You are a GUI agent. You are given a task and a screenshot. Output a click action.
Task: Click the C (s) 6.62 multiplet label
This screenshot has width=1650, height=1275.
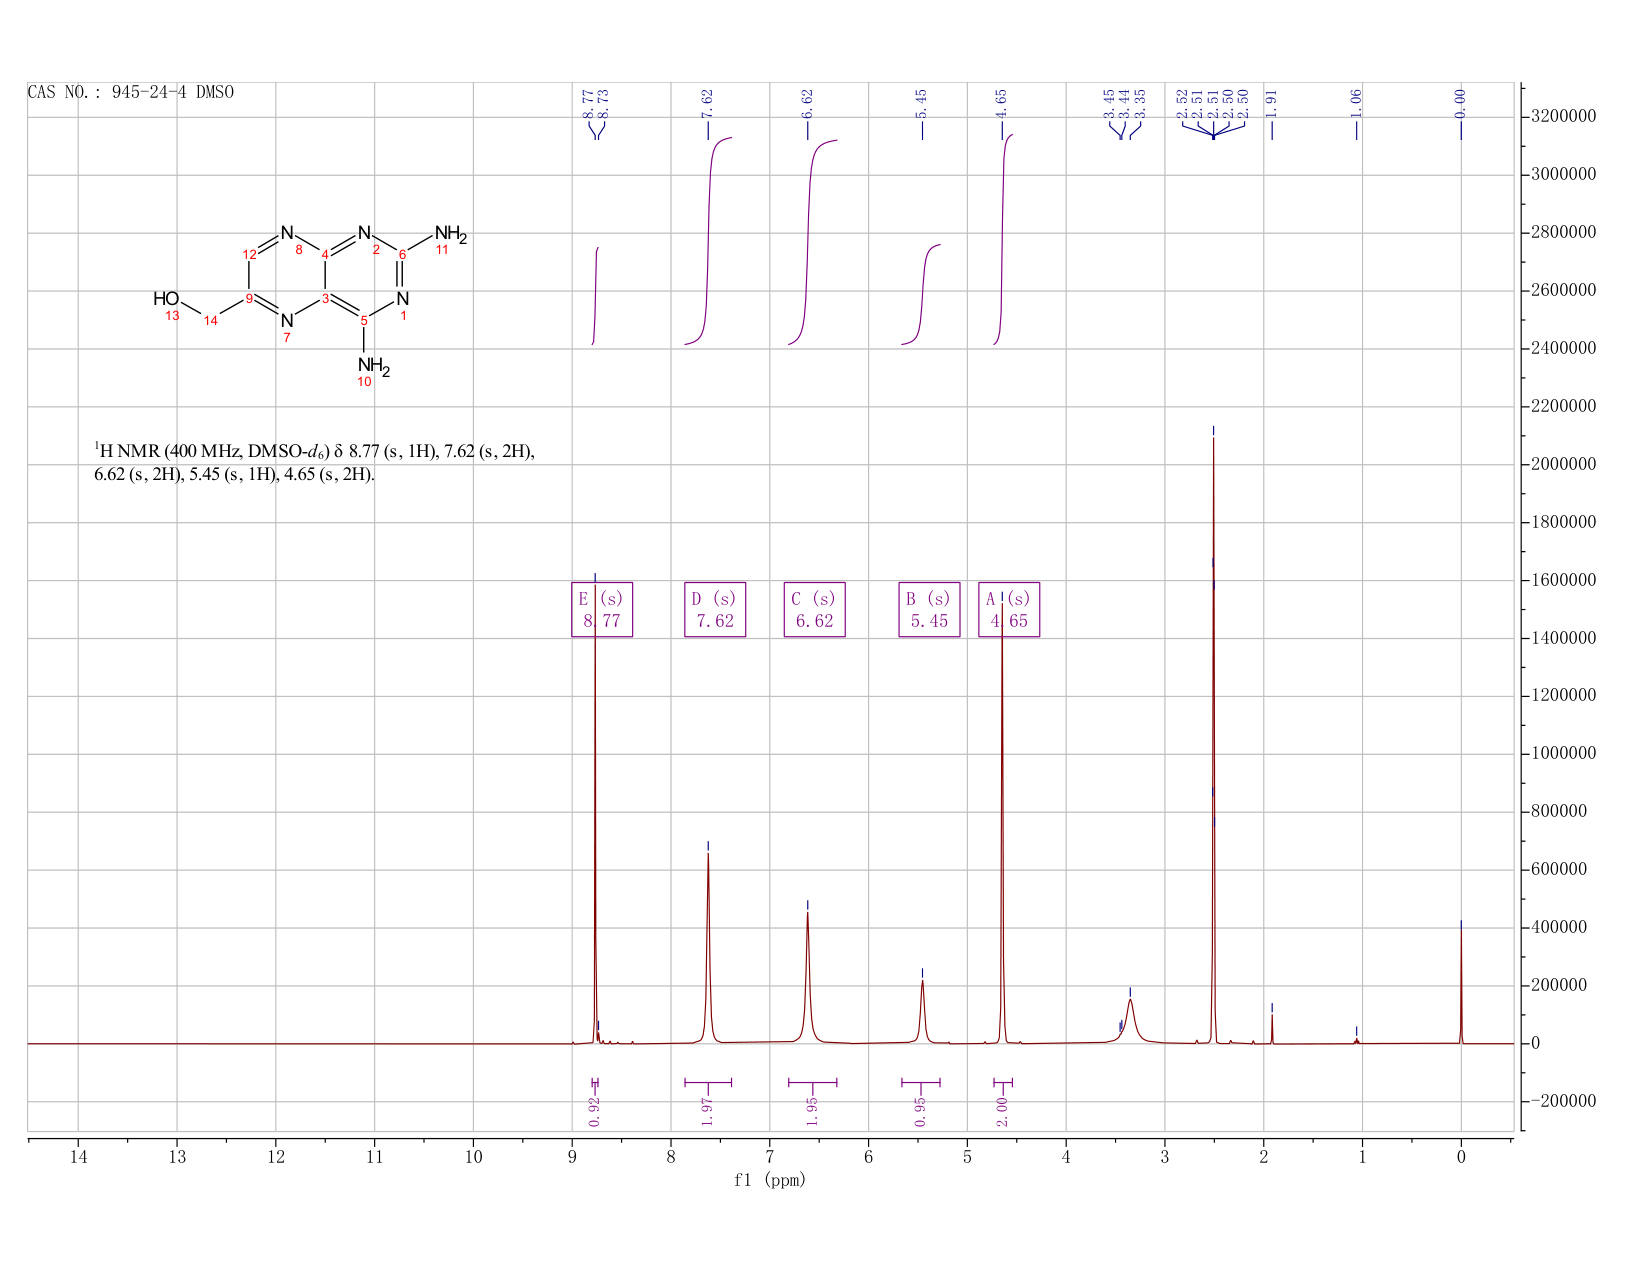(814, 610)
